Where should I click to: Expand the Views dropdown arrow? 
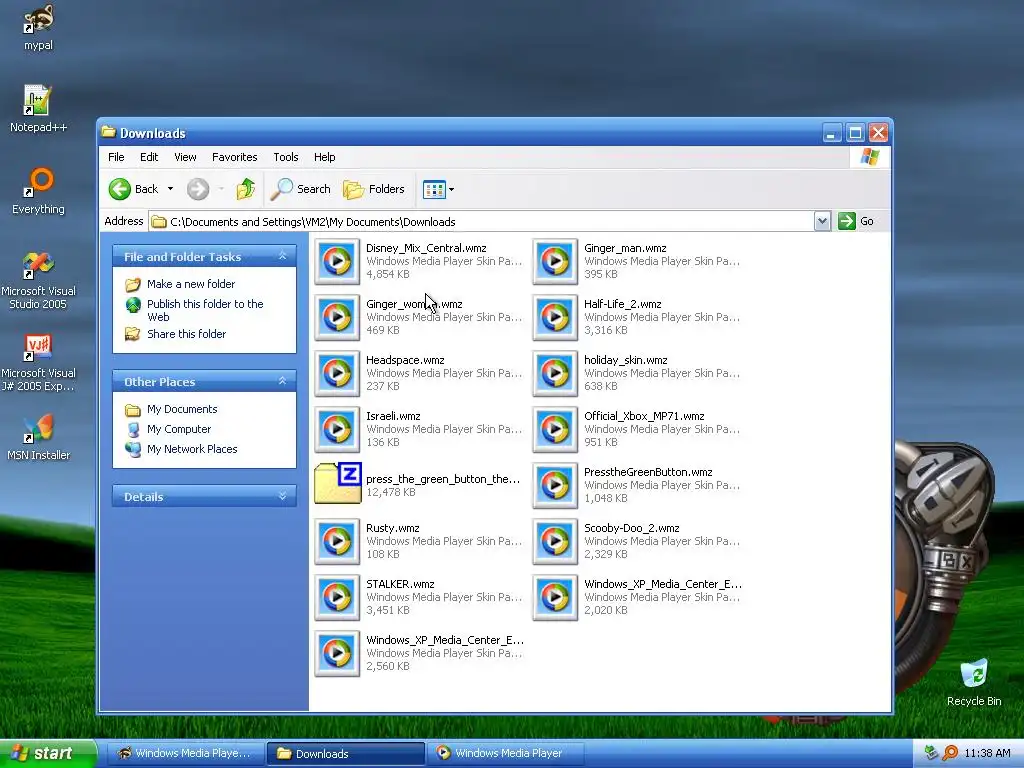(451, 189)
